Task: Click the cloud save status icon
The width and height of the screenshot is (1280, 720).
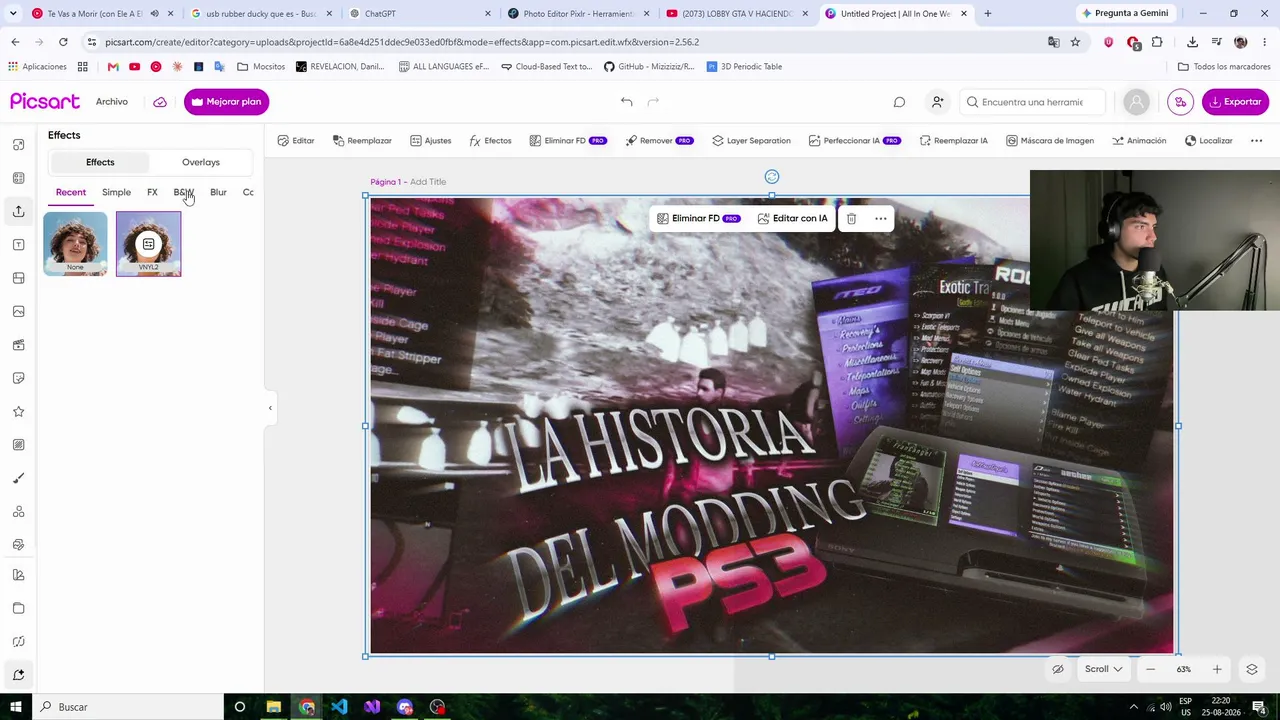Action: 160,102
